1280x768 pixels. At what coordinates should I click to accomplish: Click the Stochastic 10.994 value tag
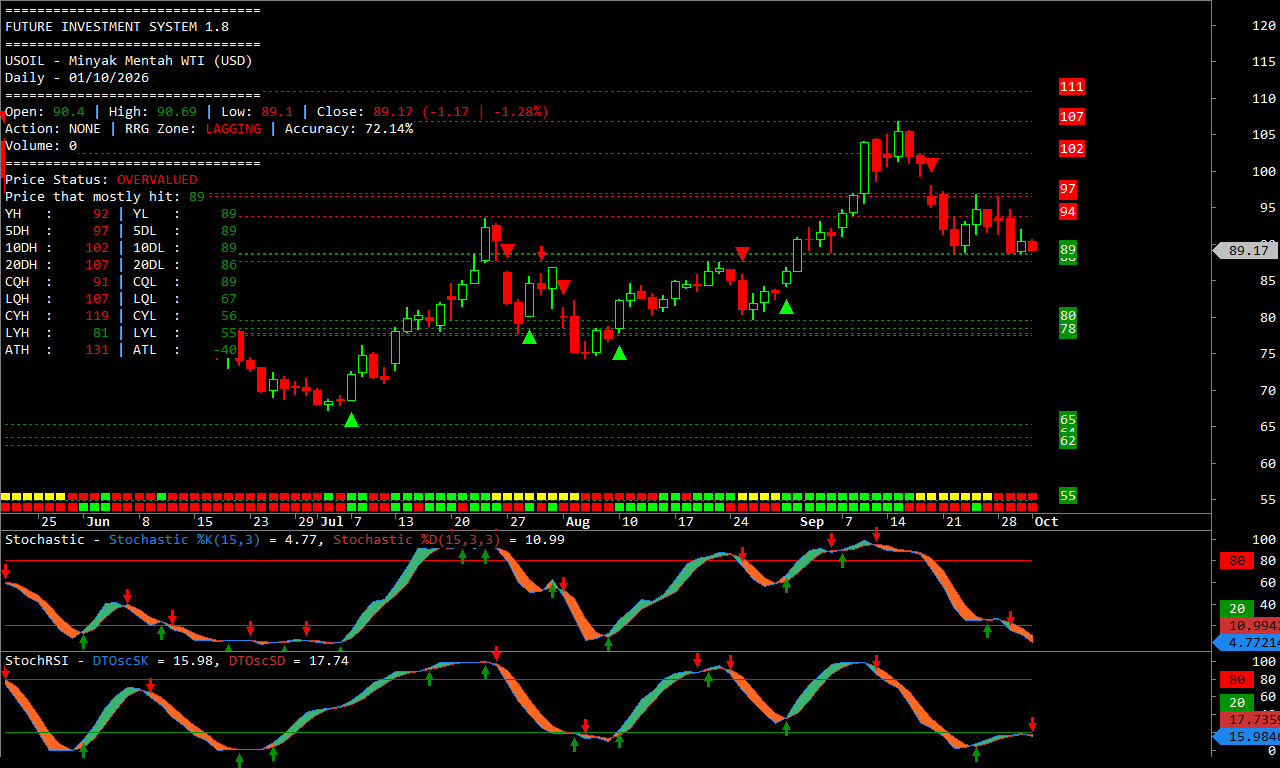click(x=1249, y=625)
